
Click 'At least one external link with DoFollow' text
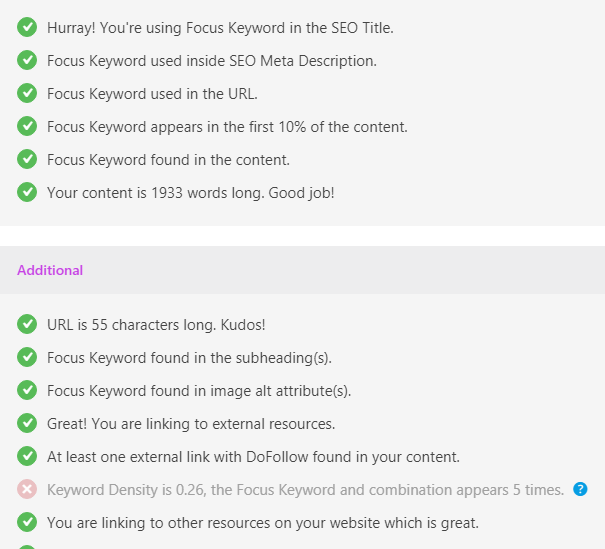(x=253, y=457)
